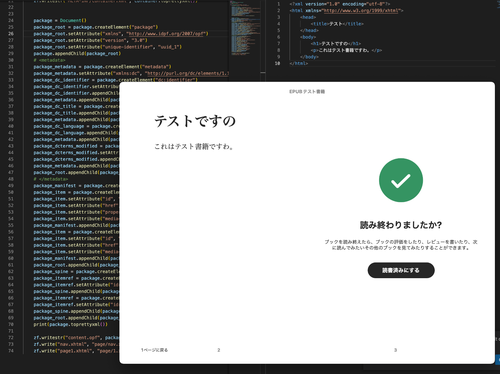
Task: Click the 1ページに戻る link
Action: pos(154,350)
